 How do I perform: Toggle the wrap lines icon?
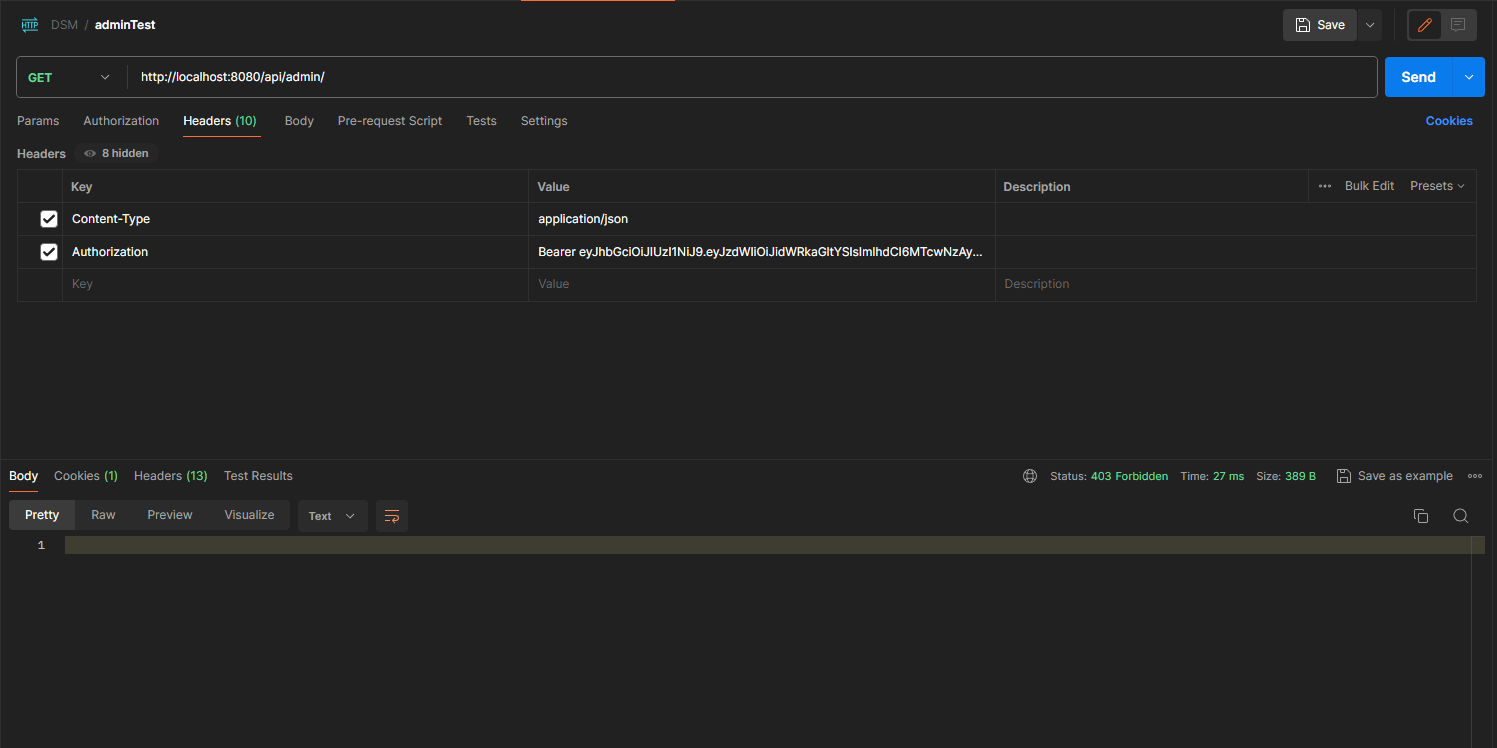pos(392,516)
